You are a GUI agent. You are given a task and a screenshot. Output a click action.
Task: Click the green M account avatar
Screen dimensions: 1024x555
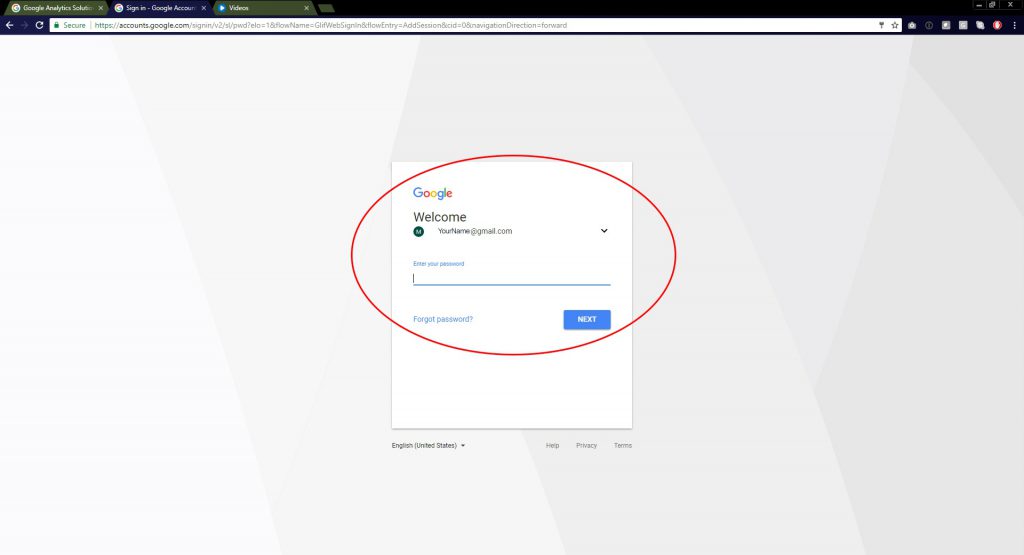coord(419,232)
